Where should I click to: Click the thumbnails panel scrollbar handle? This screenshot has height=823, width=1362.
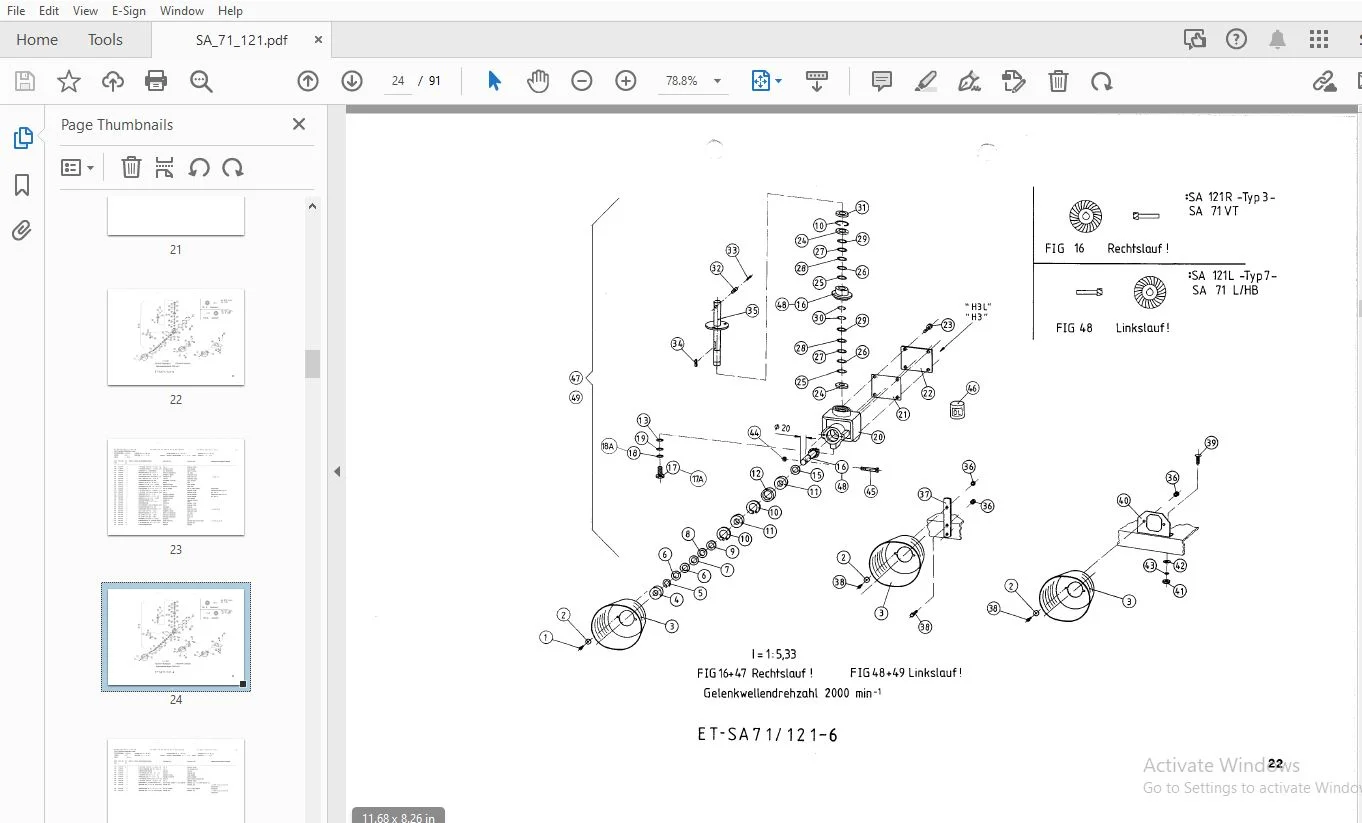(x=313, y=364)
